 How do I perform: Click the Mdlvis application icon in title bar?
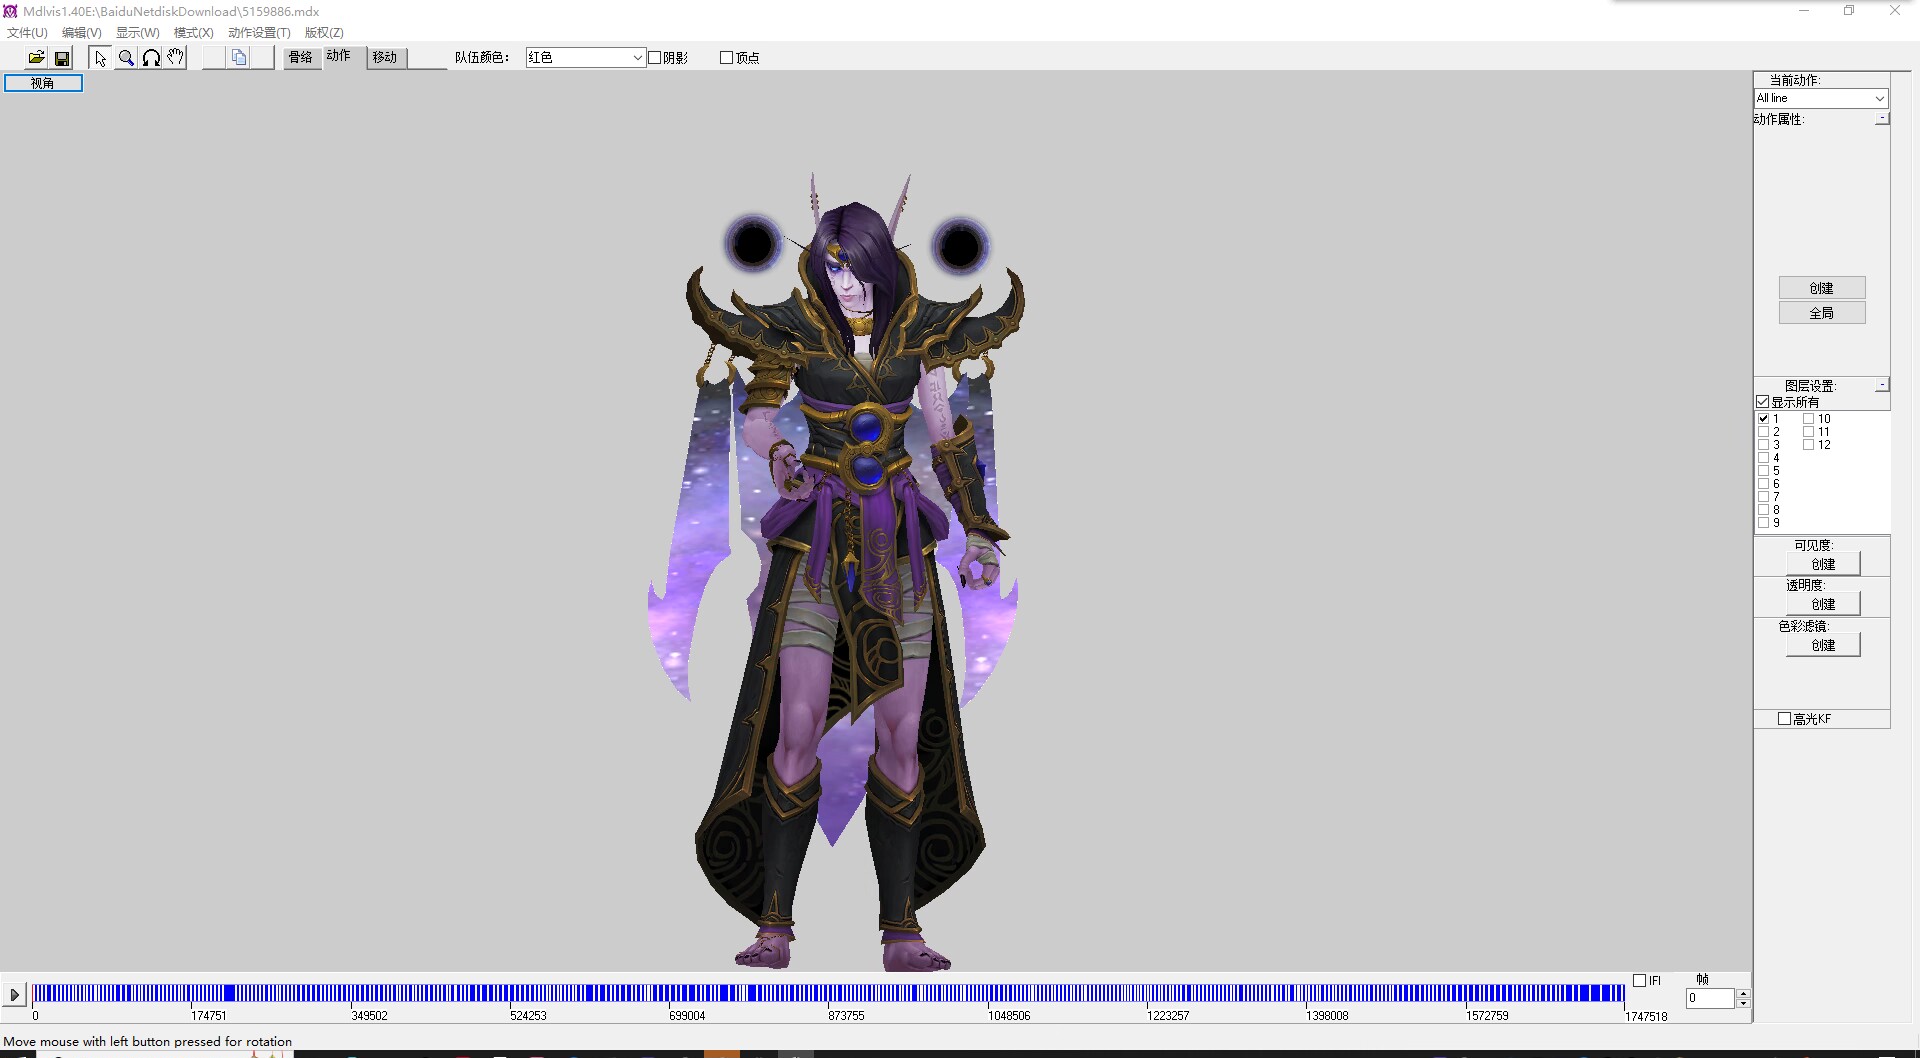tap(10, 11)
